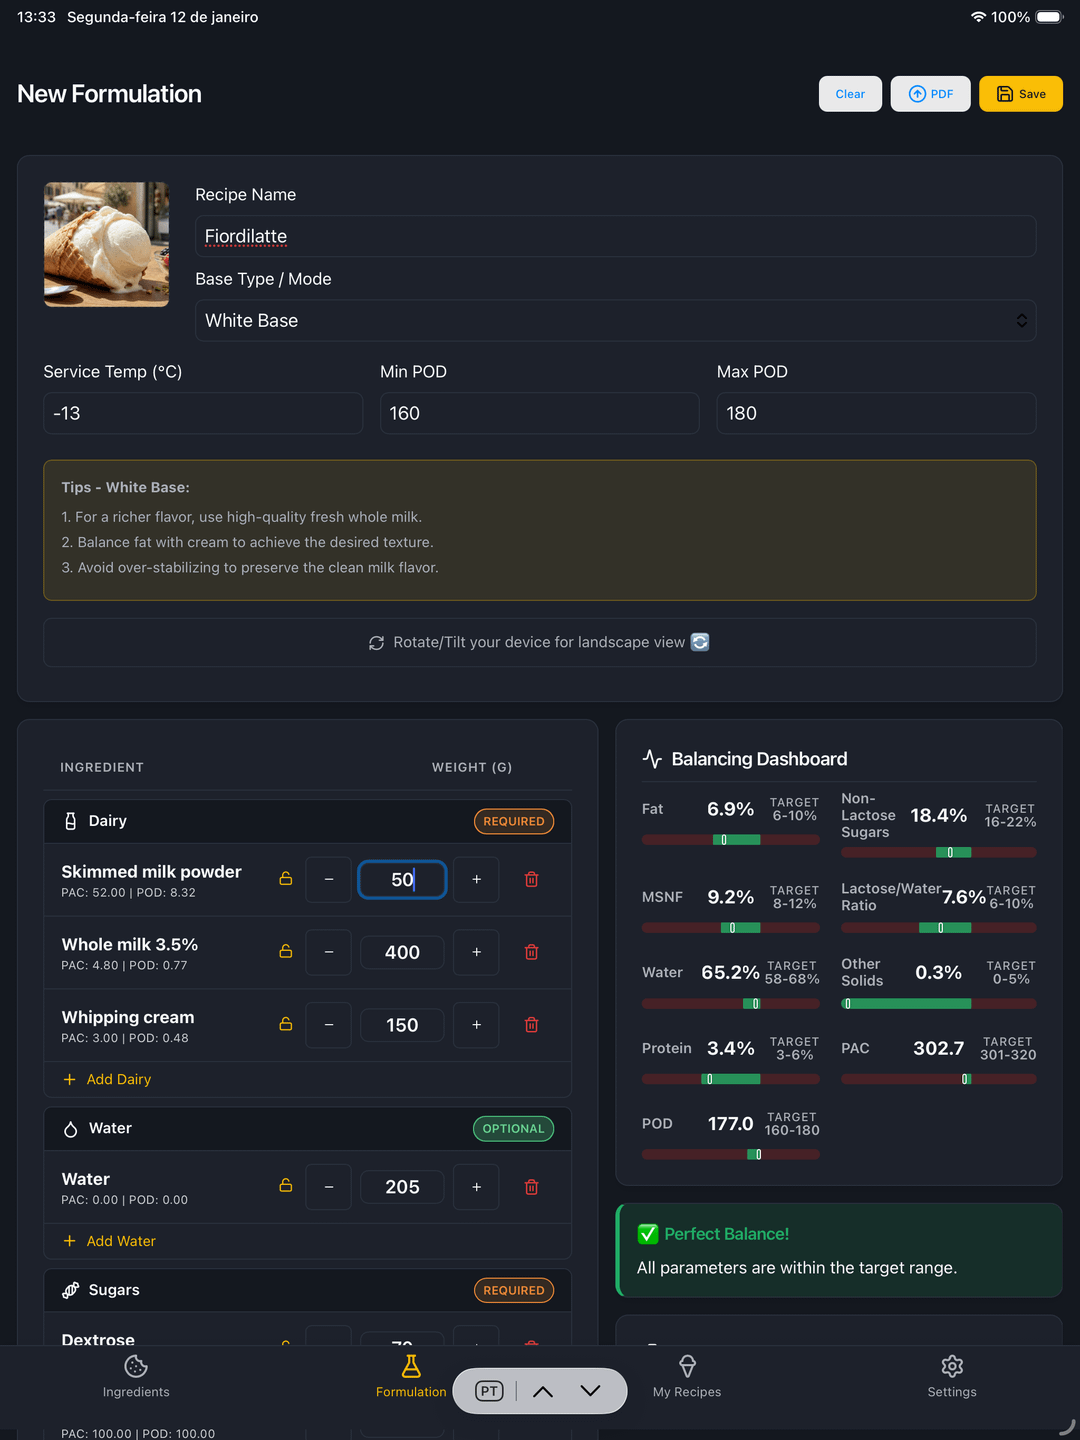The width and height of the screenshot is (1080, 1440).
Task: Remove Water ingredient with trash icon
Action: click(x=531, y=1187)
